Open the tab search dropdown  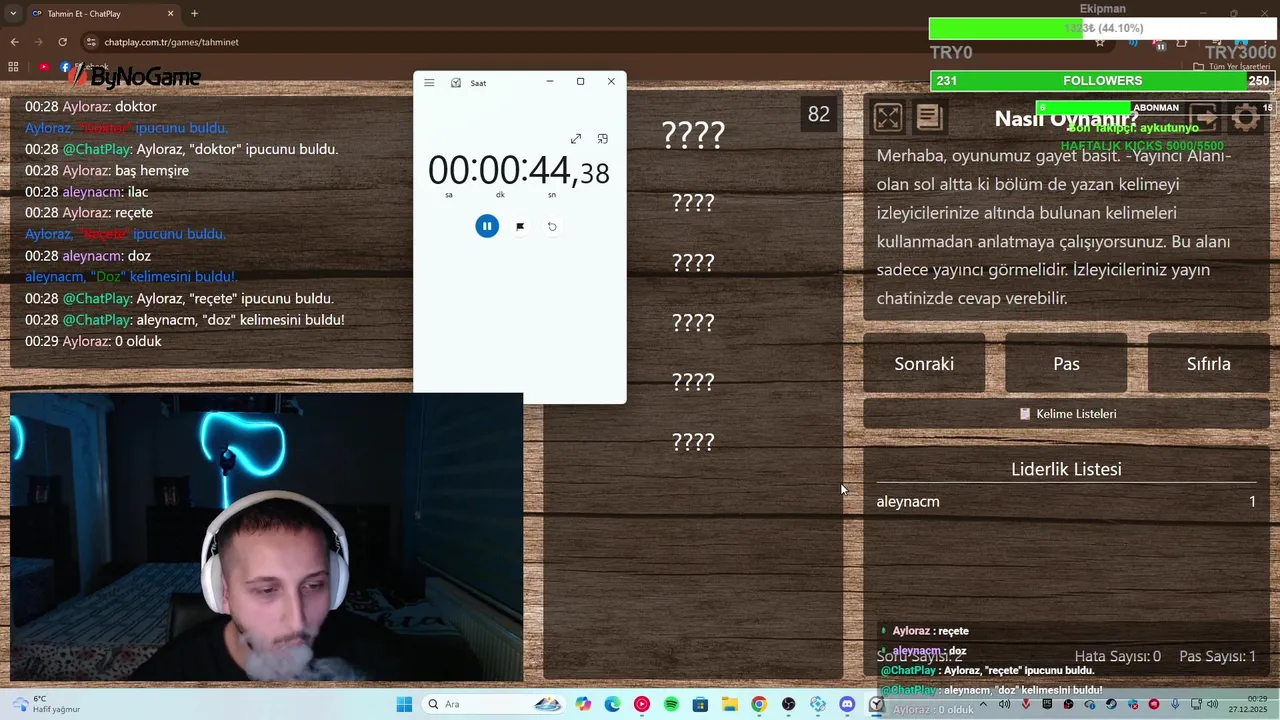click(x=13, y=14)
